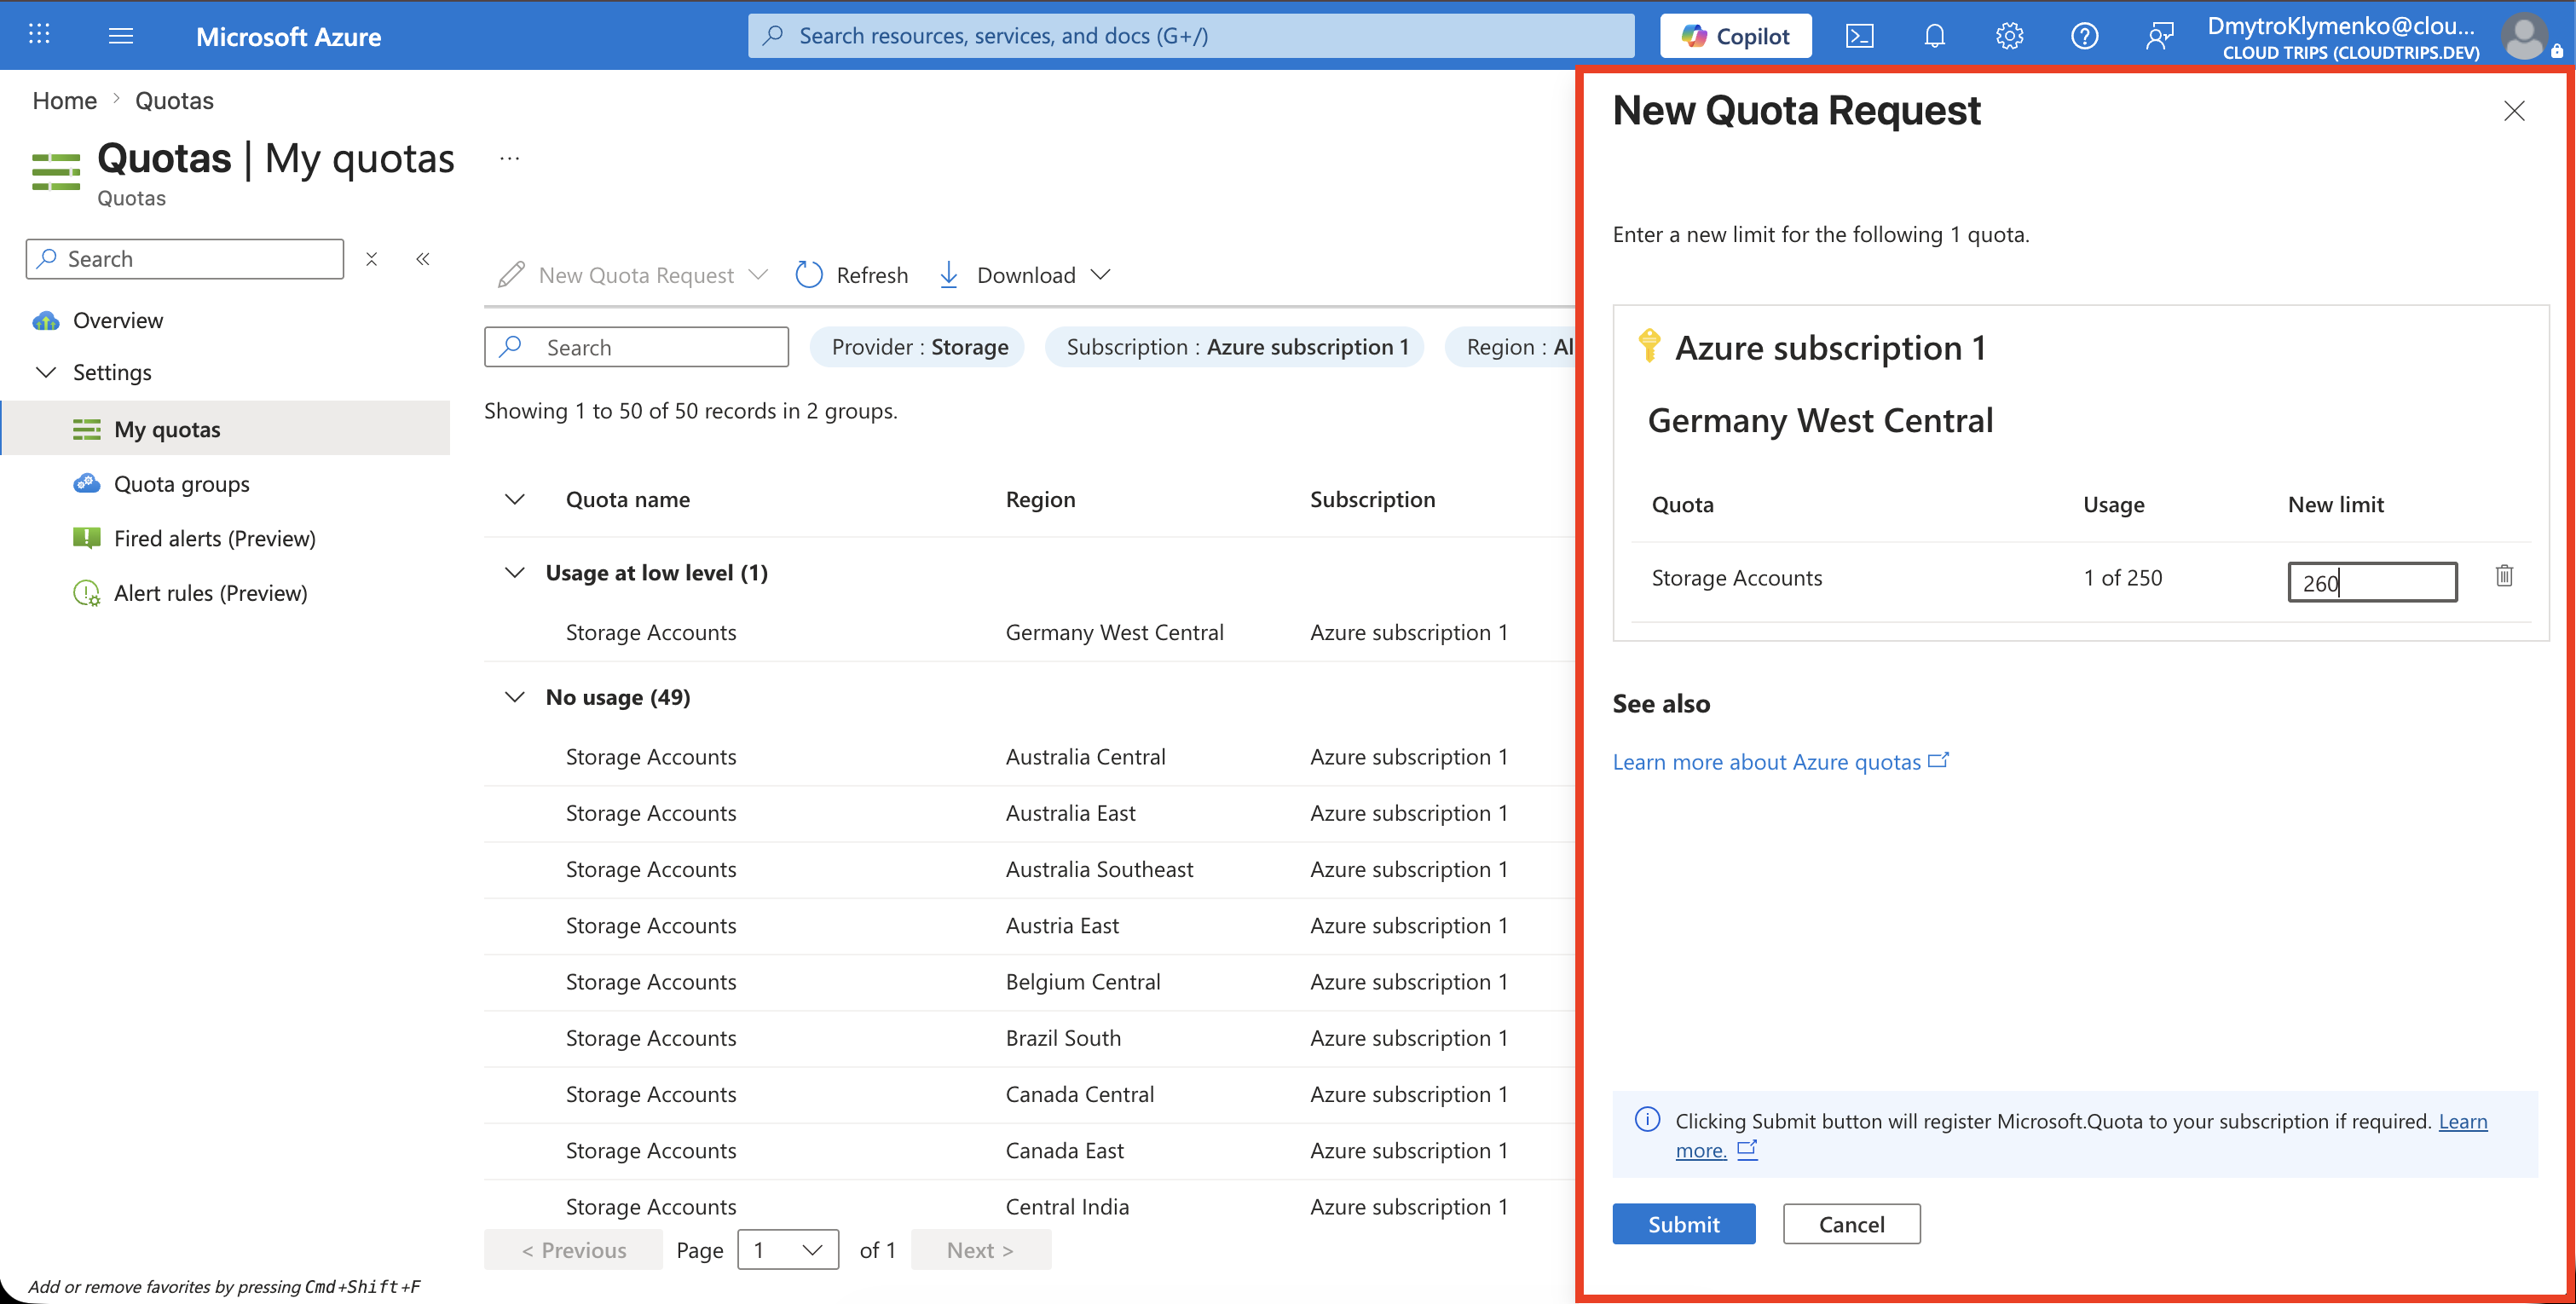2576x1304 pixels.
Task: Open the notifications bell
Action: 1934,36
